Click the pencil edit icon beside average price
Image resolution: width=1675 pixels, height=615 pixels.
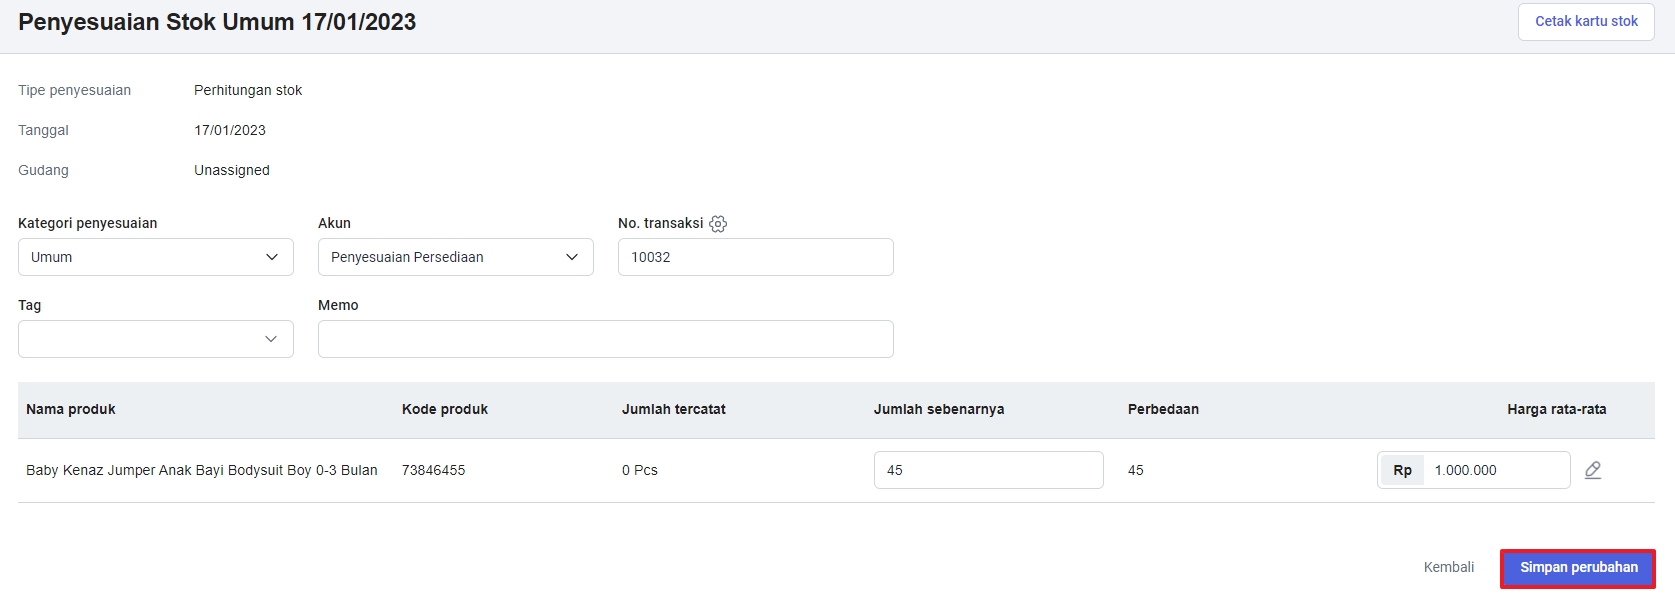[1593, 470]
